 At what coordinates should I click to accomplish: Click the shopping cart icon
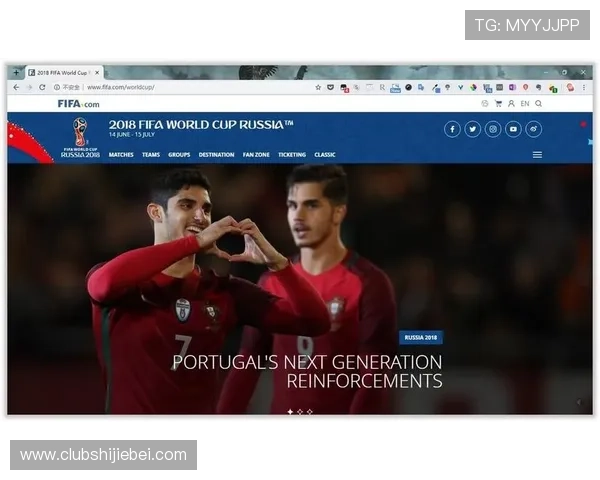coord(498,103)
